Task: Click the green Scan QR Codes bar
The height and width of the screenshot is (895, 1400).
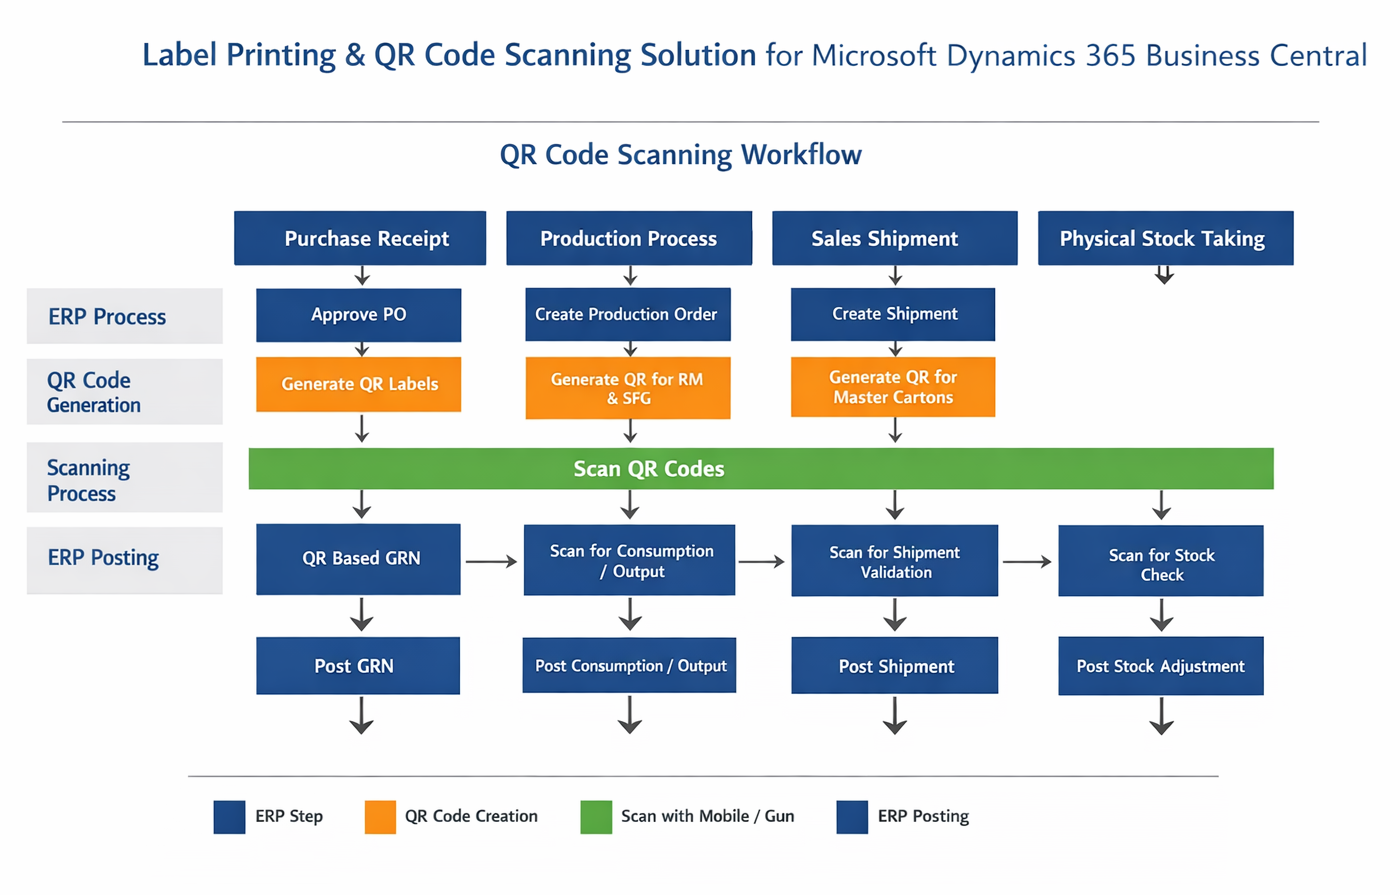Action: [x=761, y=469]
